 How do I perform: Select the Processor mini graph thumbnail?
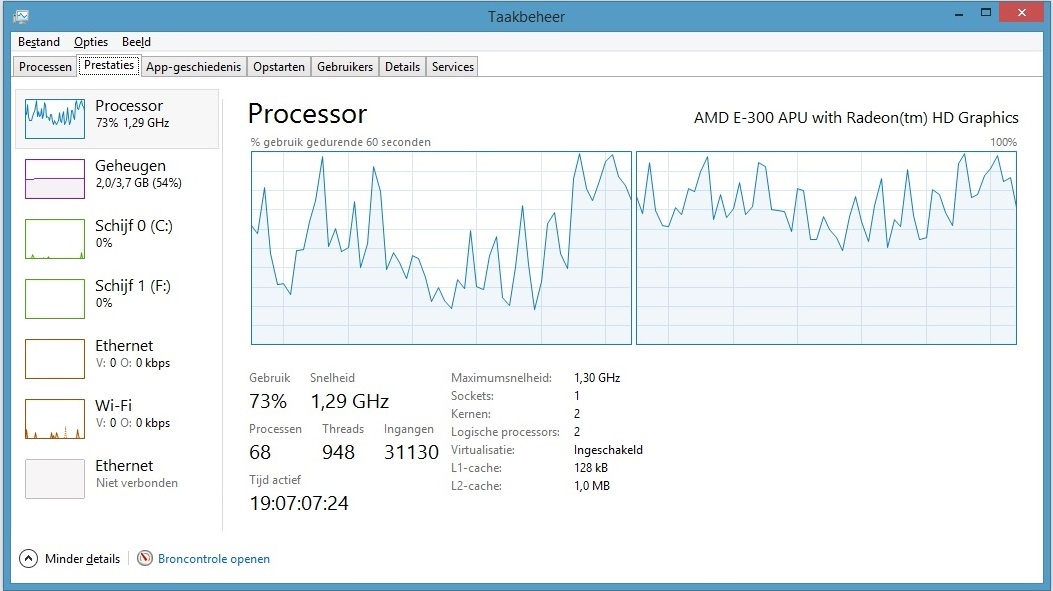[55, 119]
